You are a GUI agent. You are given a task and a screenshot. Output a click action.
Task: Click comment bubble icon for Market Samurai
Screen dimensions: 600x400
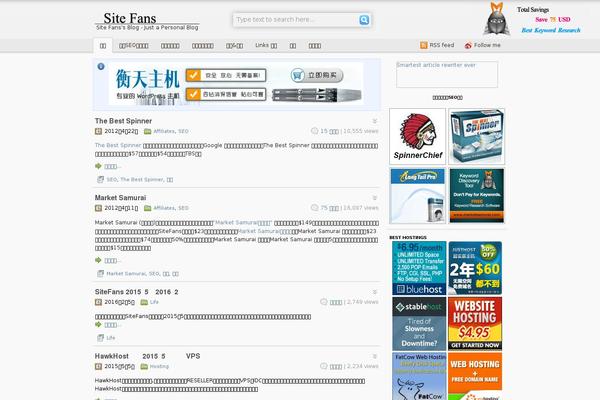(x=315, y=208)
